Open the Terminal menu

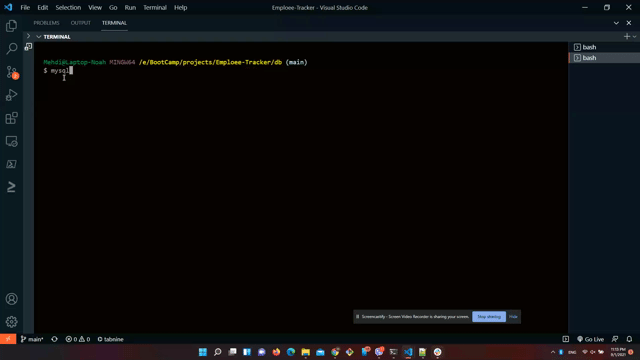[155, 7]
